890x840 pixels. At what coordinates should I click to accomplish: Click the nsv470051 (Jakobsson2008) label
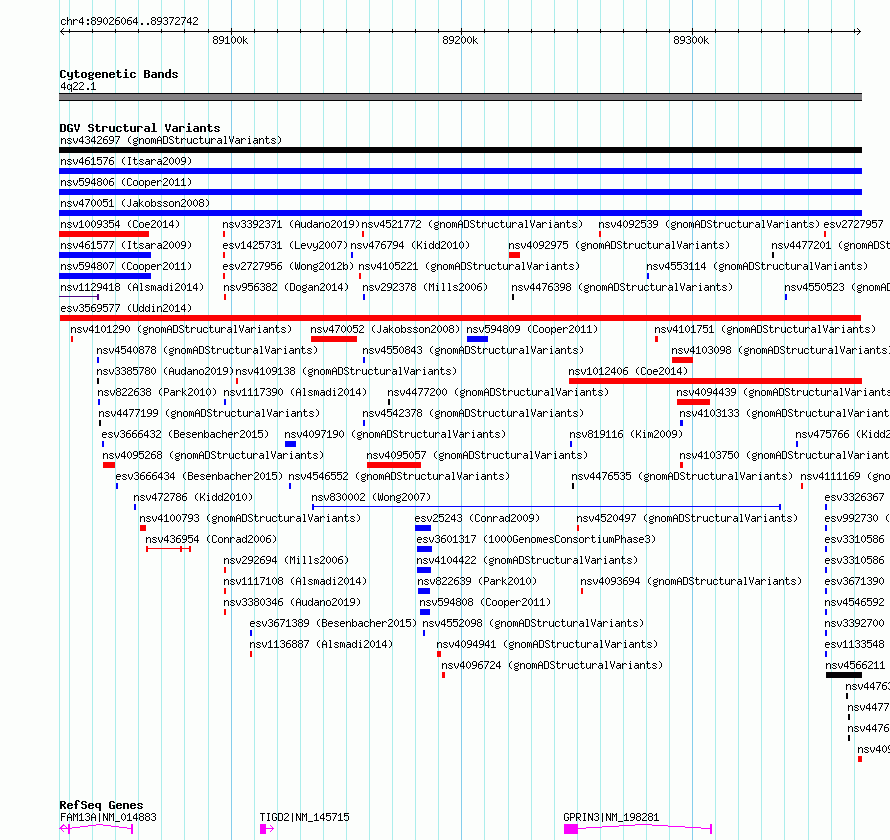135,203
